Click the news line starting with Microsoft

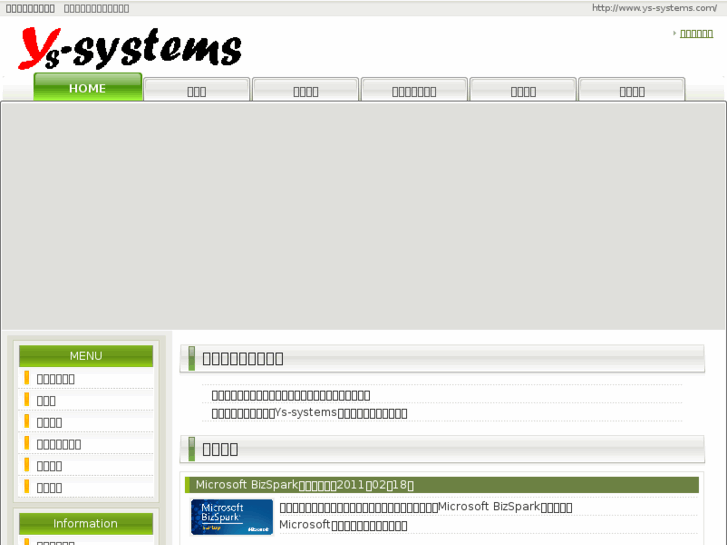tap(343, 525)
